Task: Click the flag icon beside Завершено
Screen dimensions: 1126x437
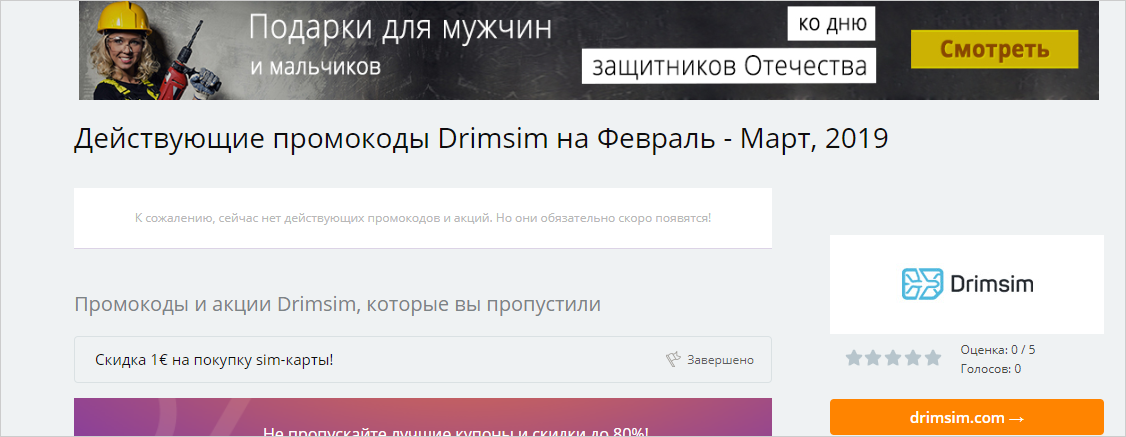Action: [673, 360]
